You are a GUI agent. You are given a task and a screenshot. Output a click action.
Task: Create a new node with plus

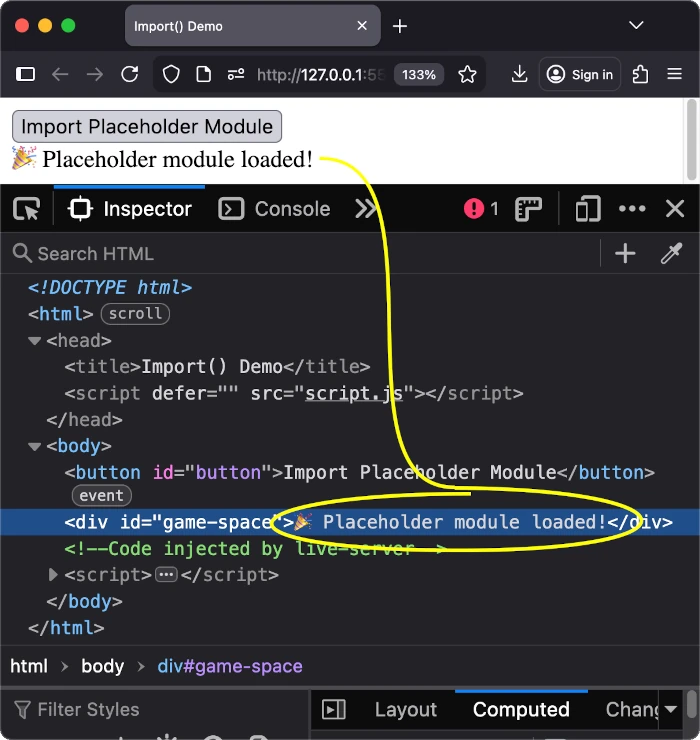click(x=625, y=253)
